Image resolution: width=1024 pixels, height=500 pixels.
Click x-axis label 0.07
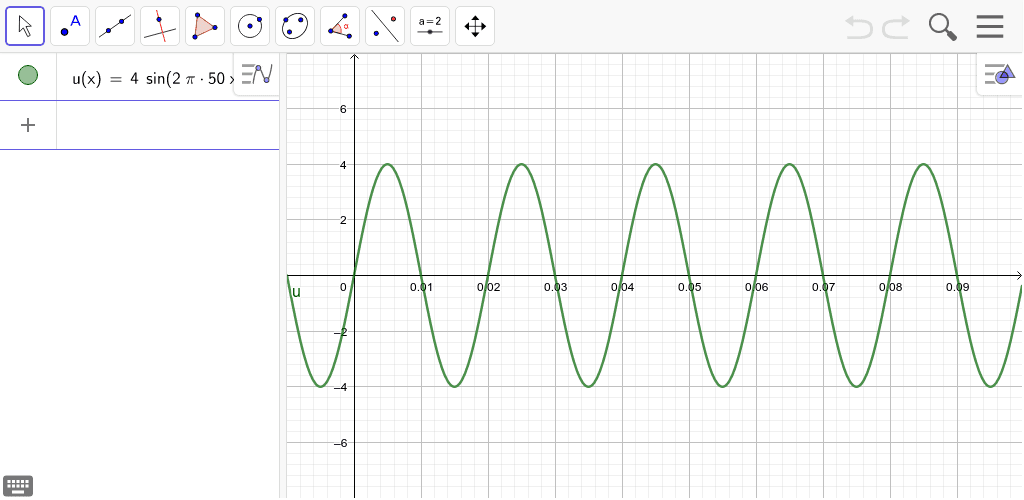(x=822, y=287)
